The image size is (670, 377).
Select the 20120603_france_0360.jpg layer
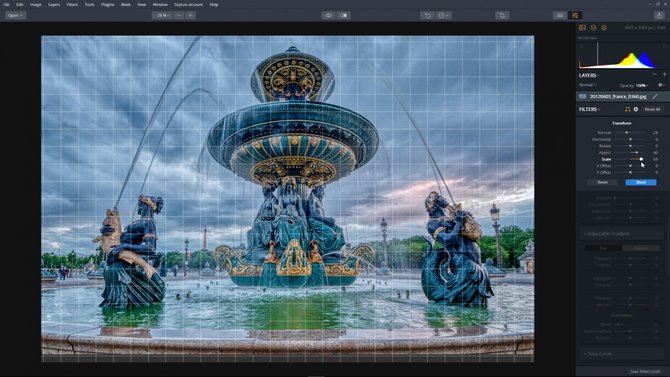[x=623, y=97]
